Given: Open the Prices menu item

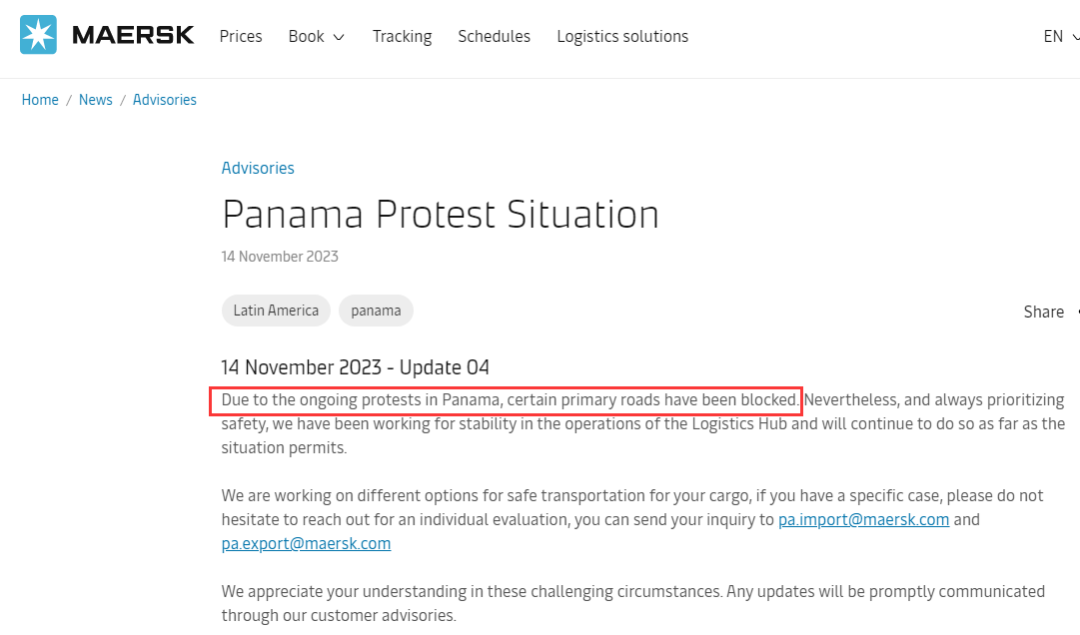Looking at the screenshot, I should (x=240, y=37).
